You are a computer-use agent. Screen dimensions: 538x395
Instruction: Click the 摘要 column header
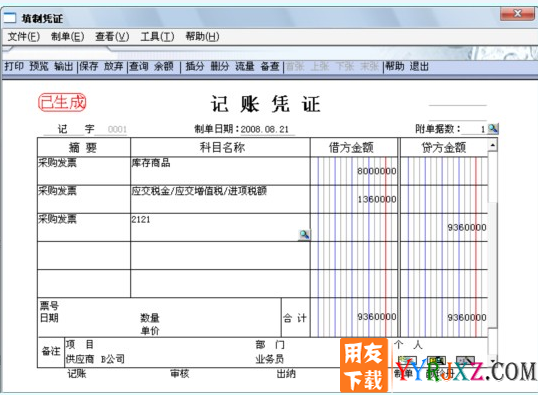click(83, 148)
